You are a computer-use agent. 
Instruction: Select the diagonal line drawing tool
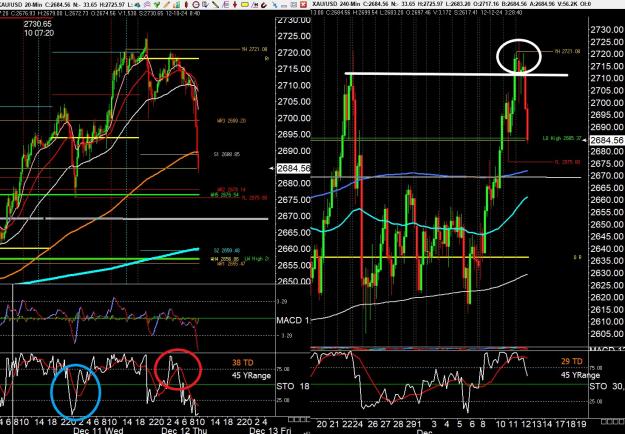click(x=215, y=5)
